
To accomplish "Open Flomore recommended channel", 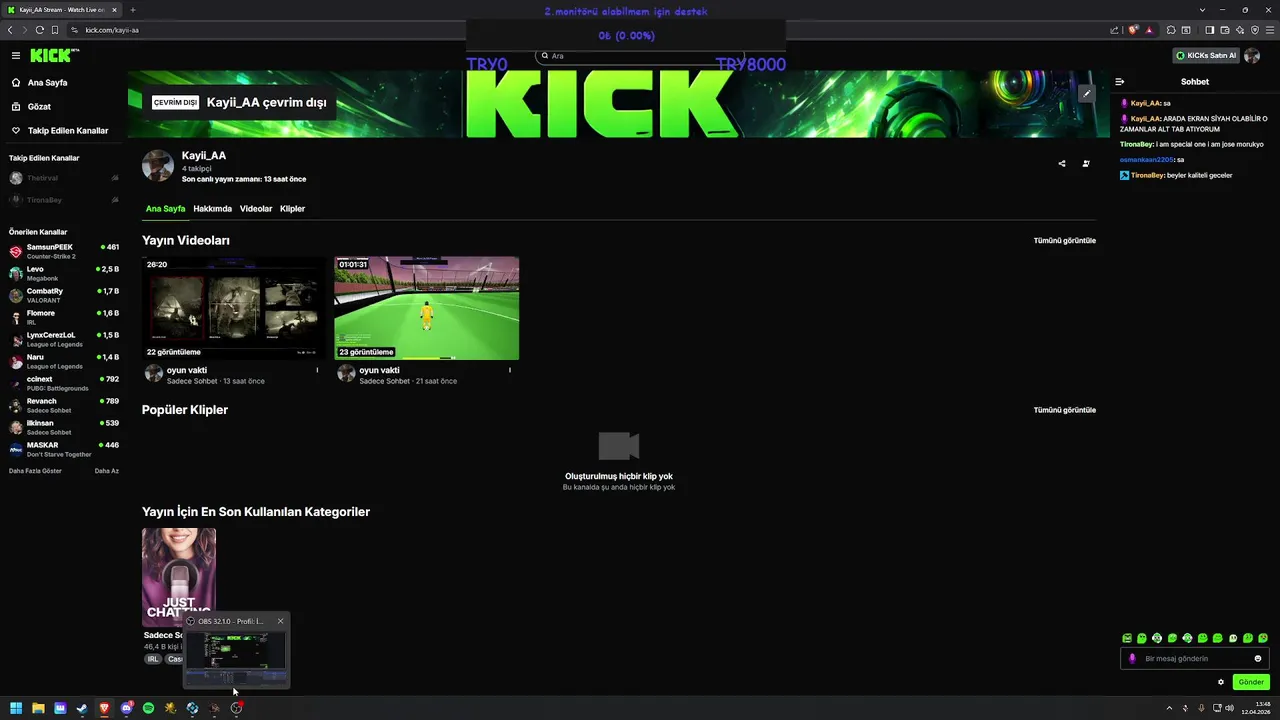I will coord(64,317).
